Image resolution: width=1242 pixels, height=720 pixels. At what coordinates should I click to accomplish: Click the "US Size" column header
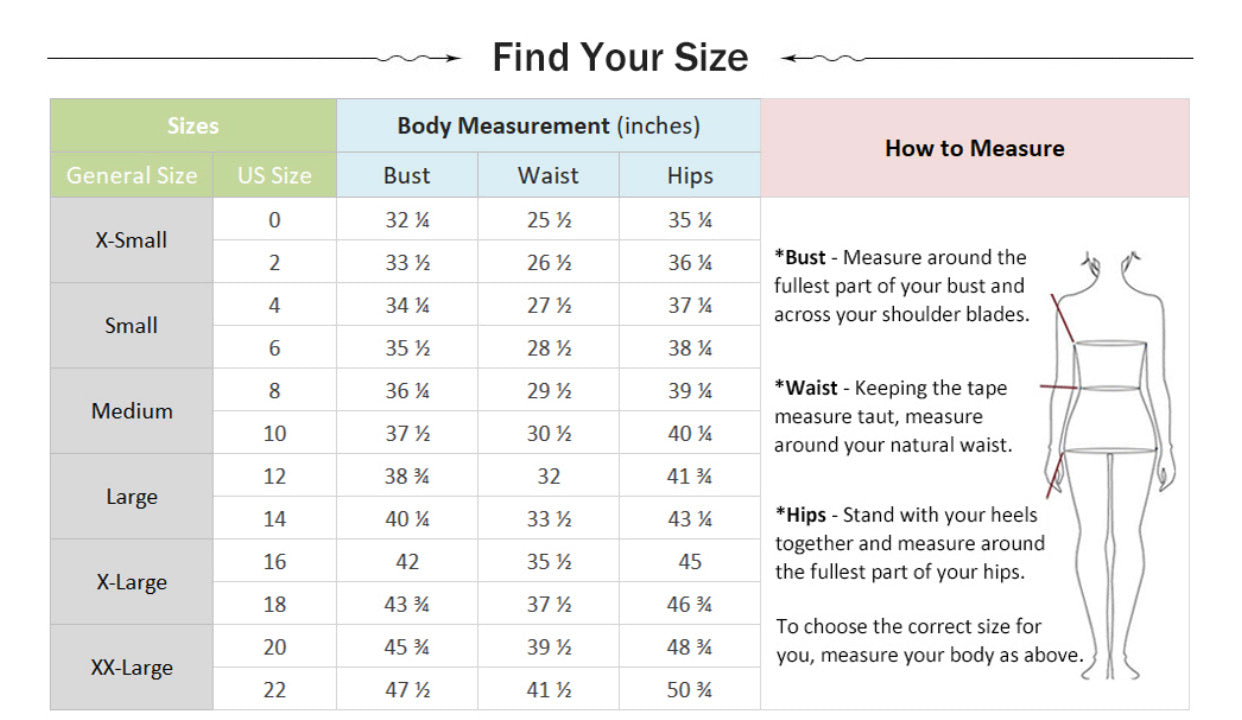274,176
